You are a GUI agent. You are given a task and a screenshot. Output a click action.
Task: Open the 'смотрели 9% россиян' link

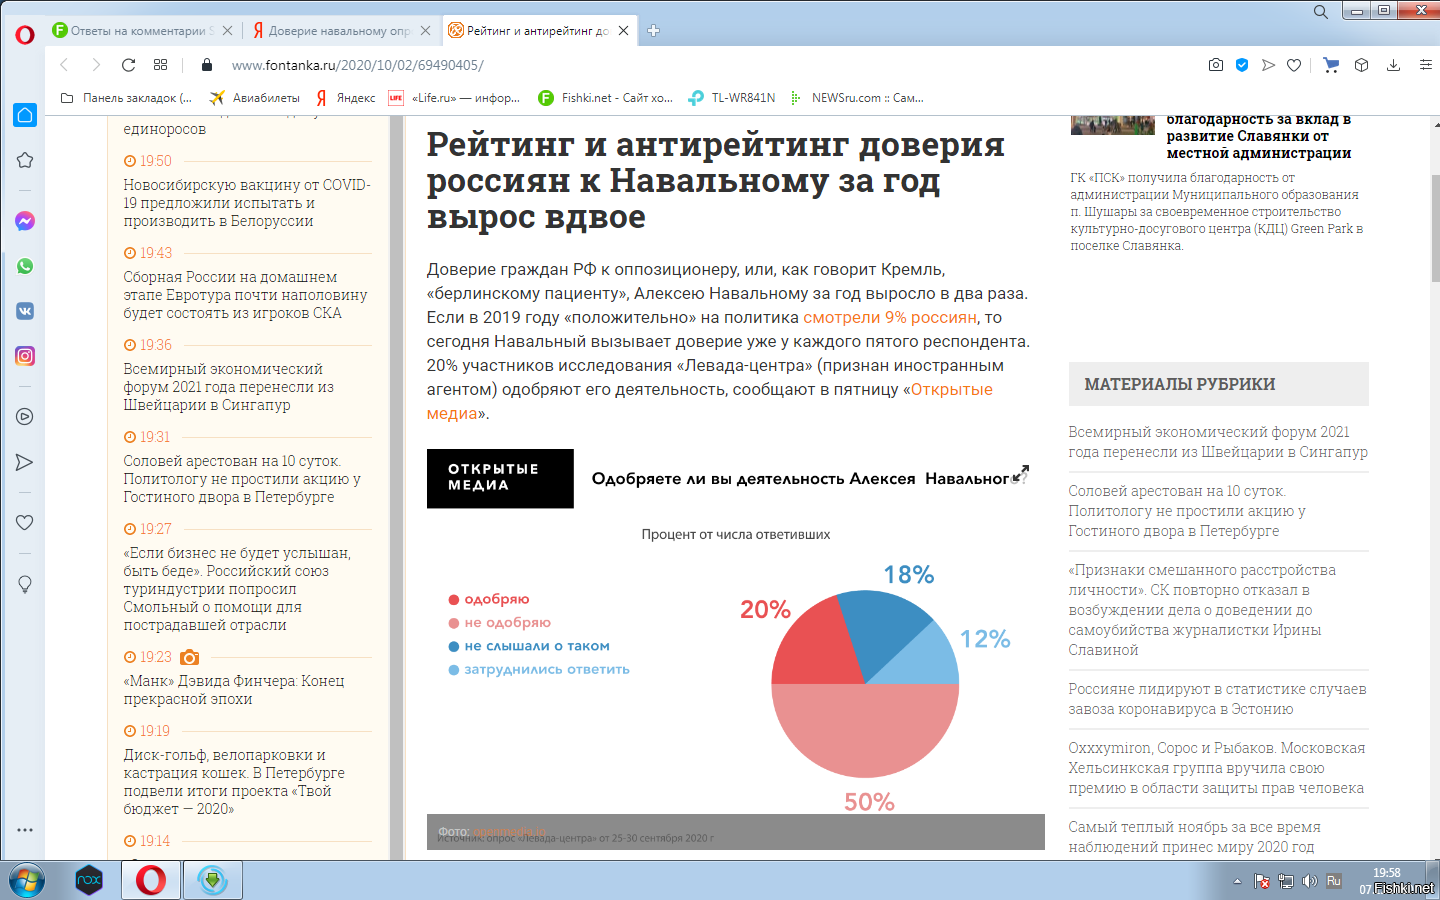tap(889, 318)
